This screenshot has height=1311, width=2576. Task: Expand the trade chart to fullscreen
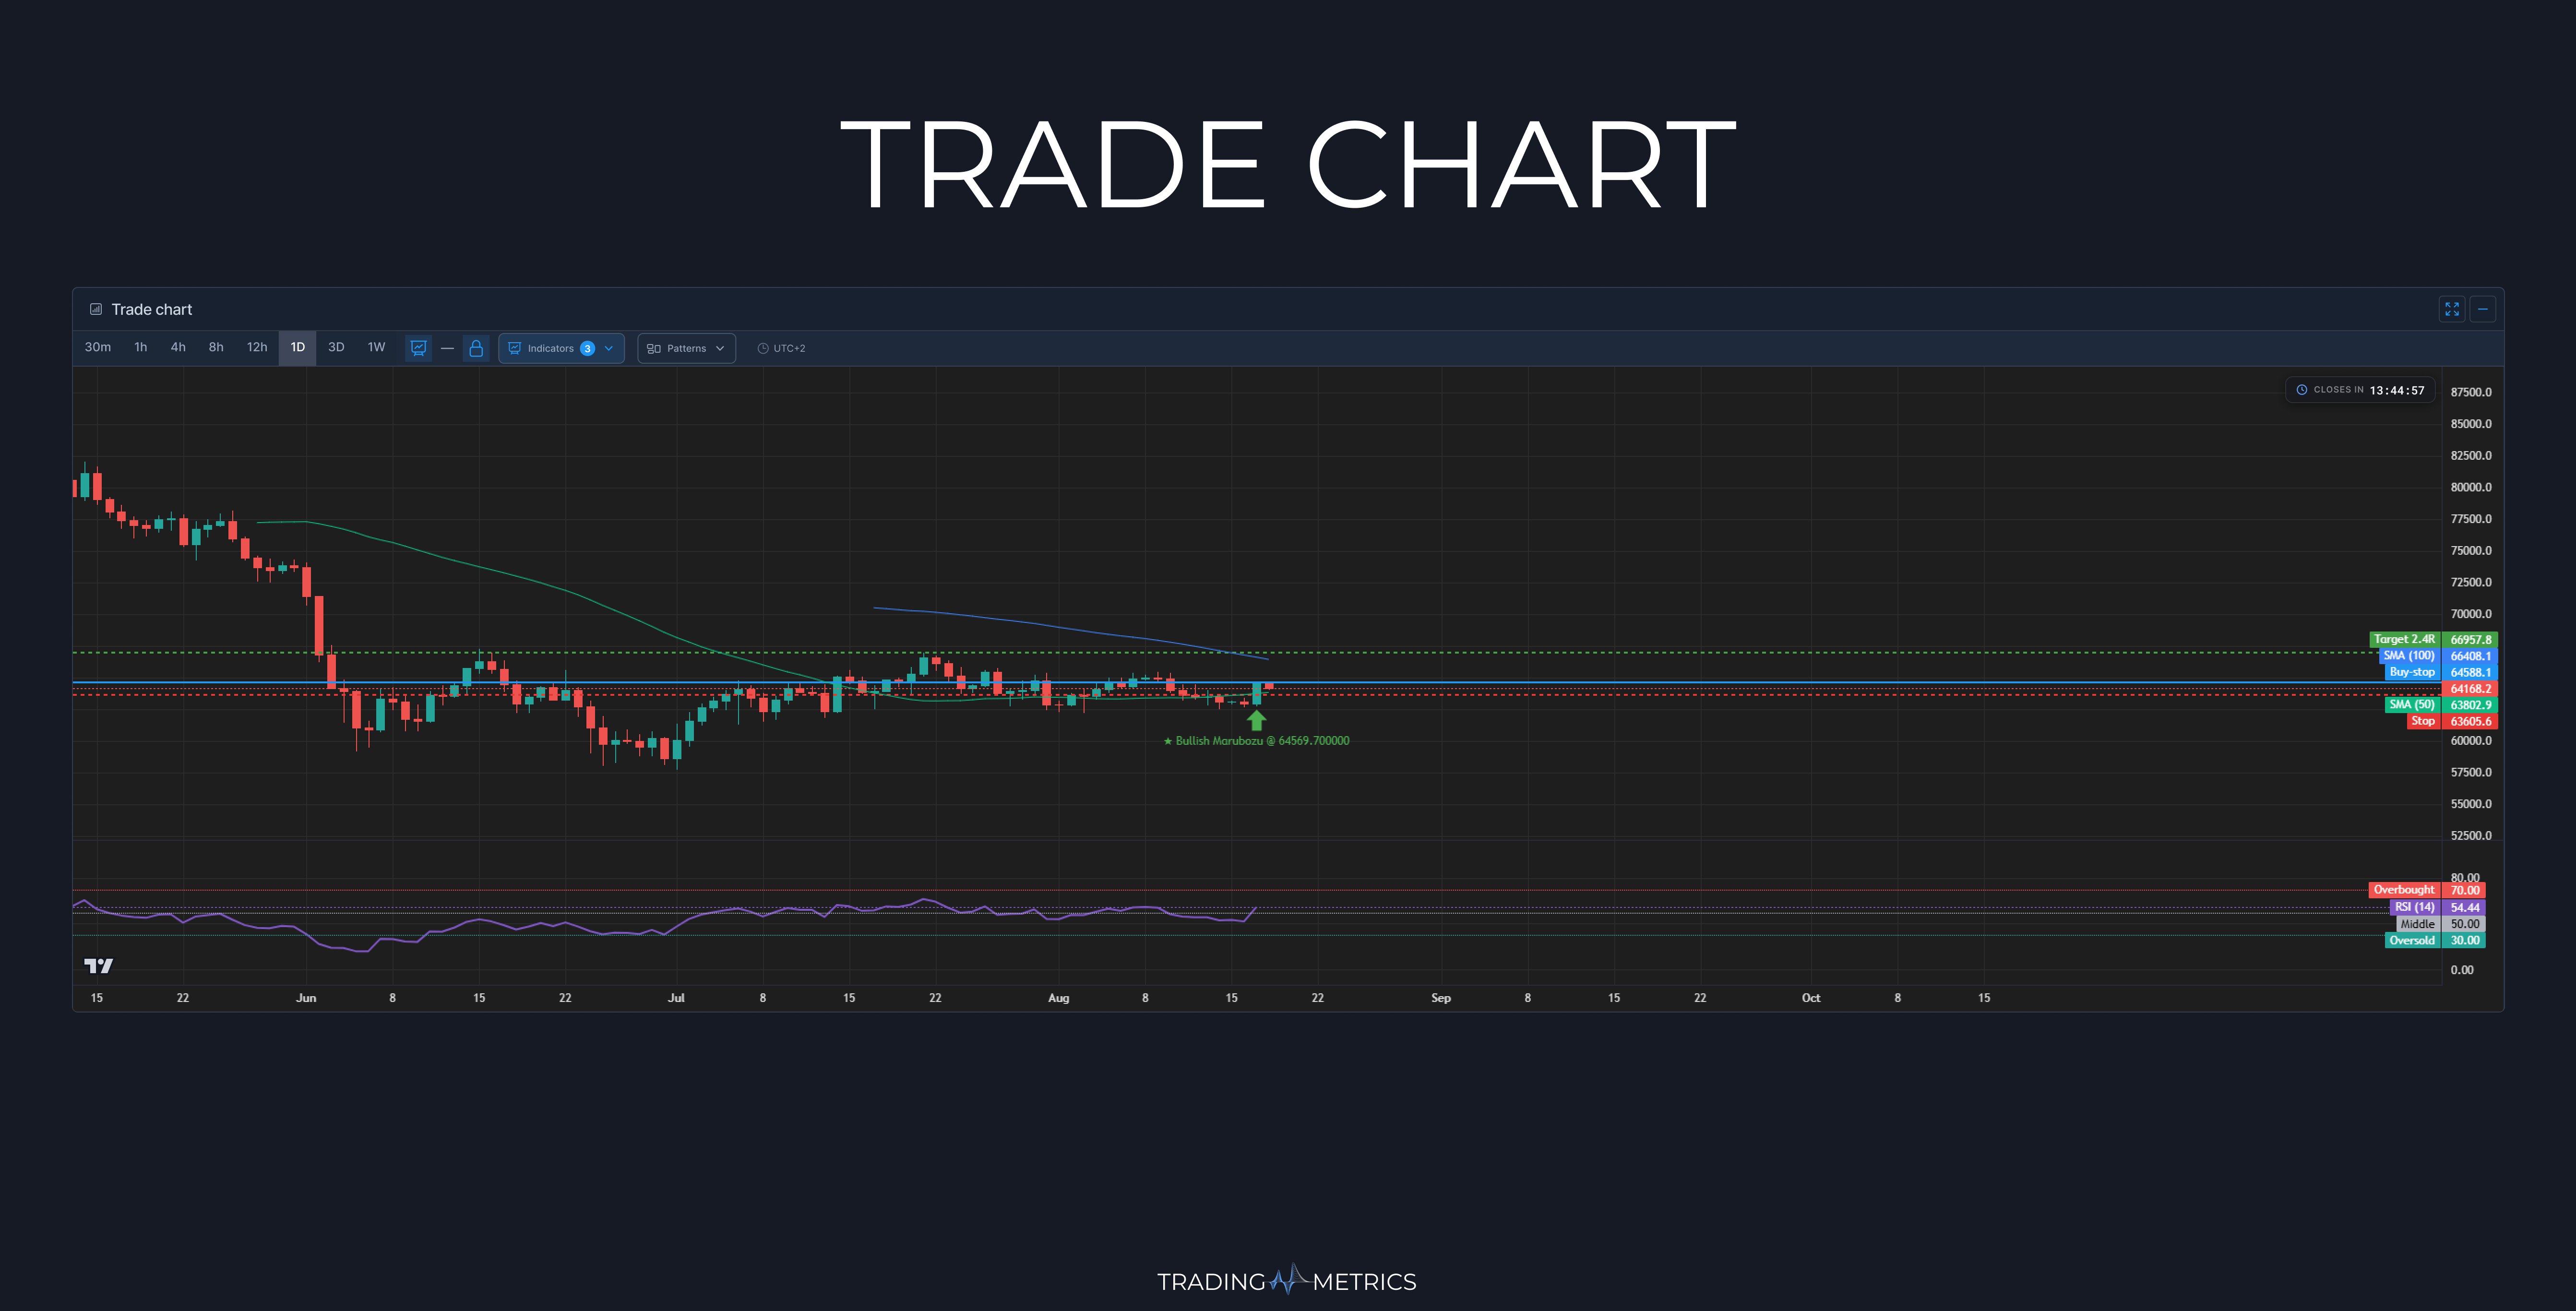(x=2451, y=309)
